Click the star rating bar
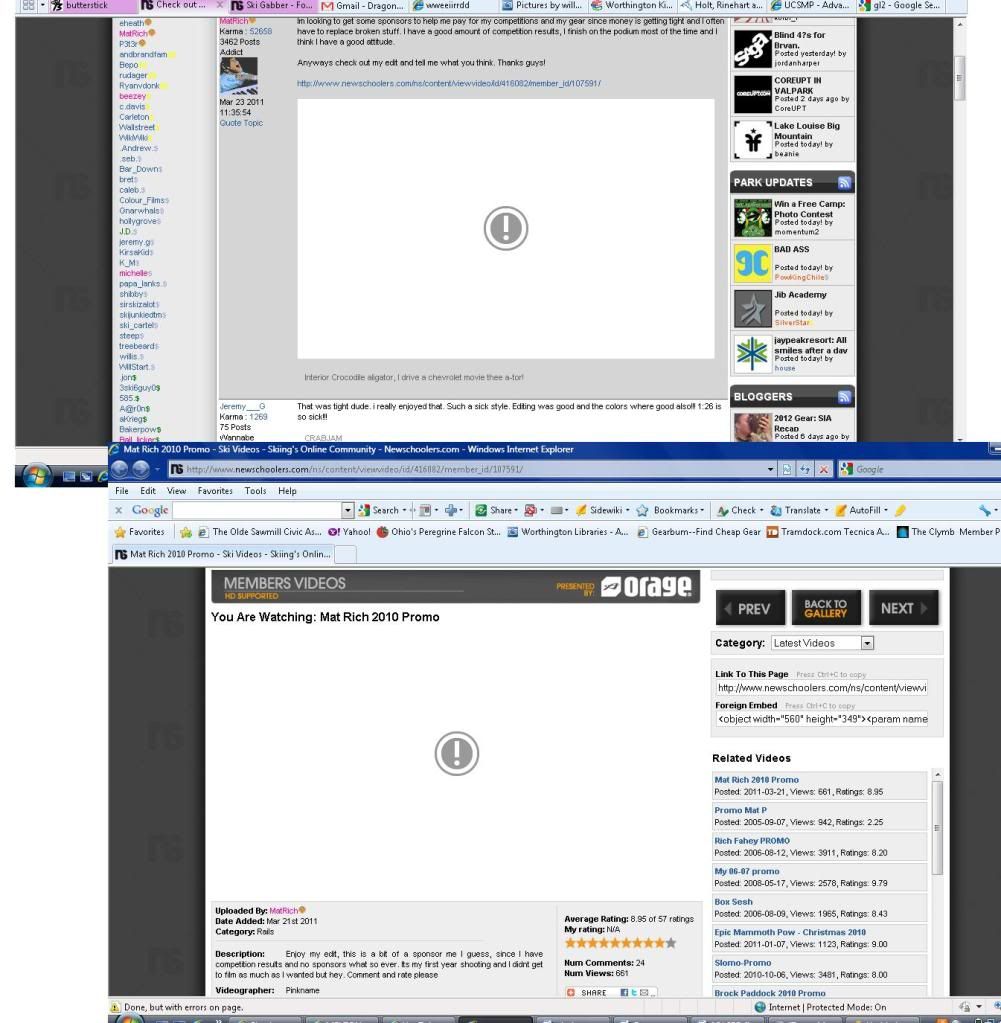The image size is (1001, 1023). (620, 942)
